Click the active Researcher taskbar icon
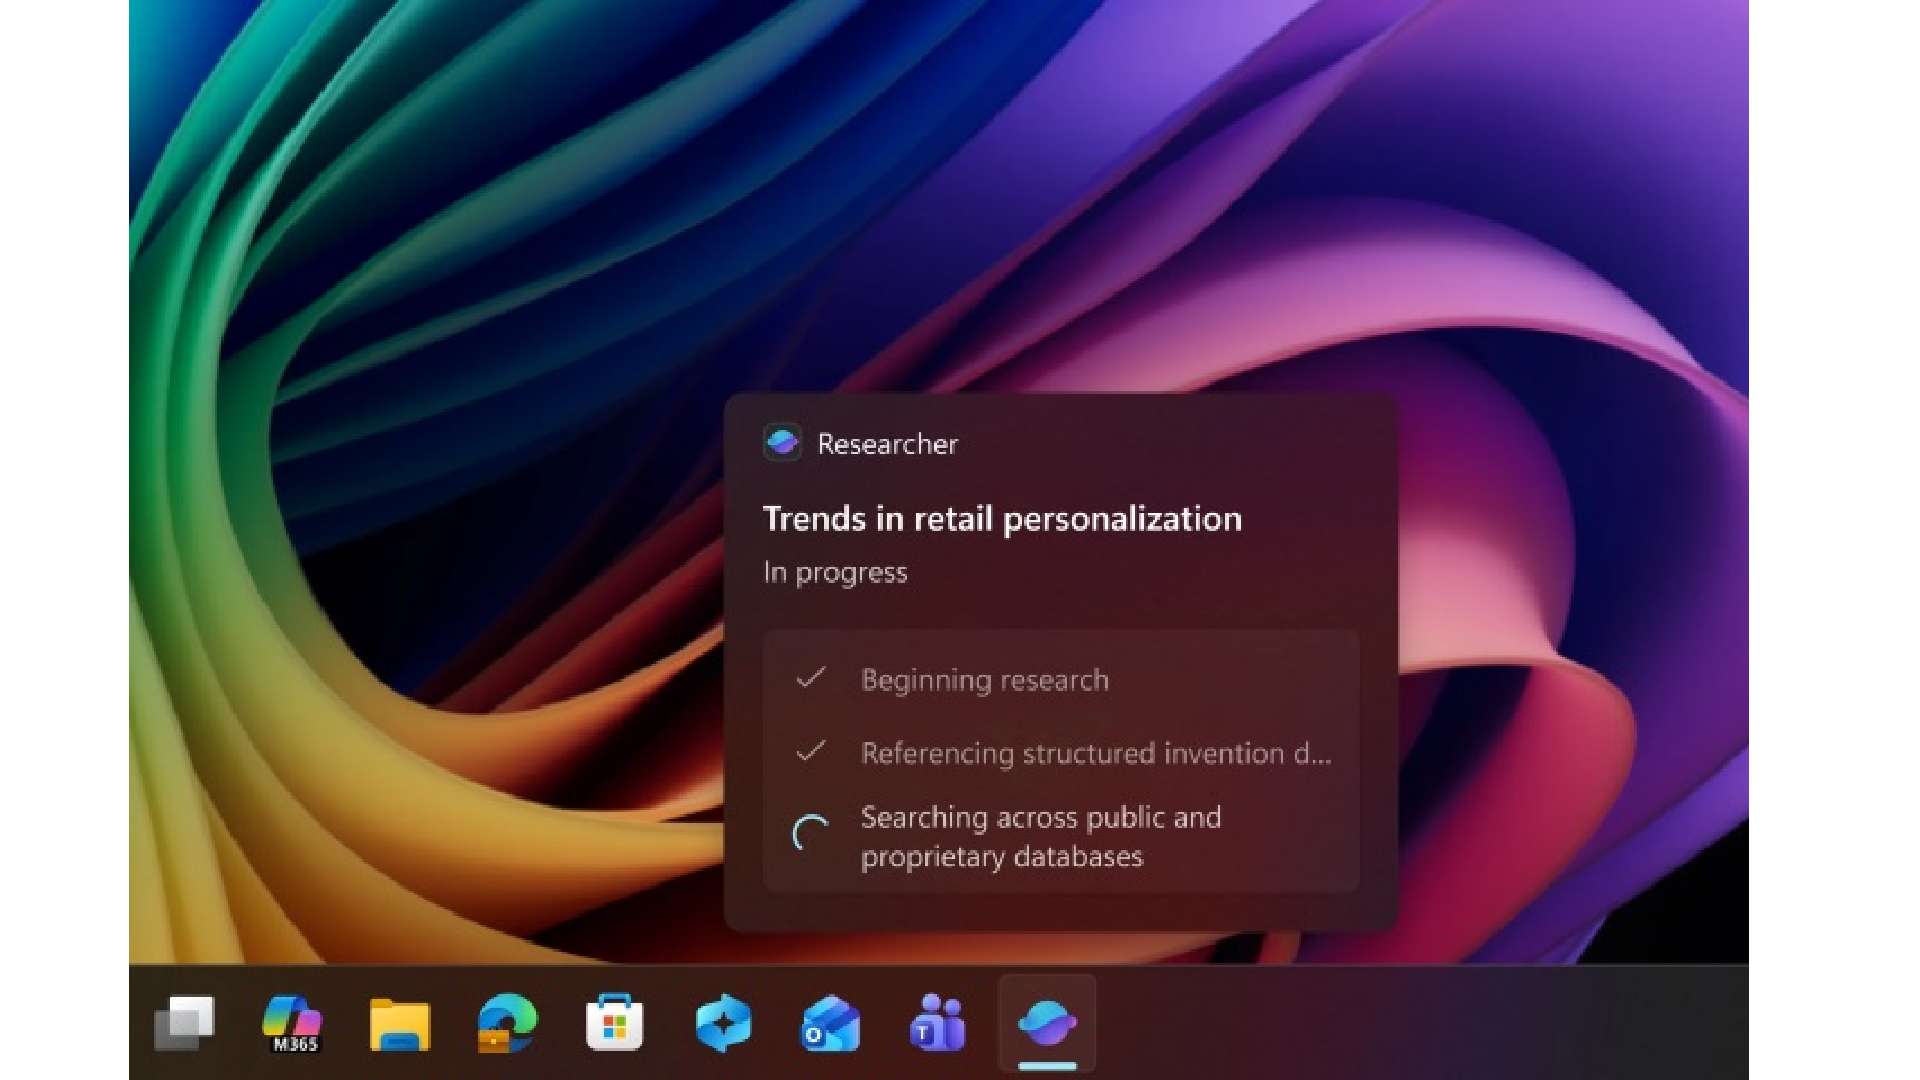Image resolution: width=1920 pixels, height=1080 pixels. 1047,1023
